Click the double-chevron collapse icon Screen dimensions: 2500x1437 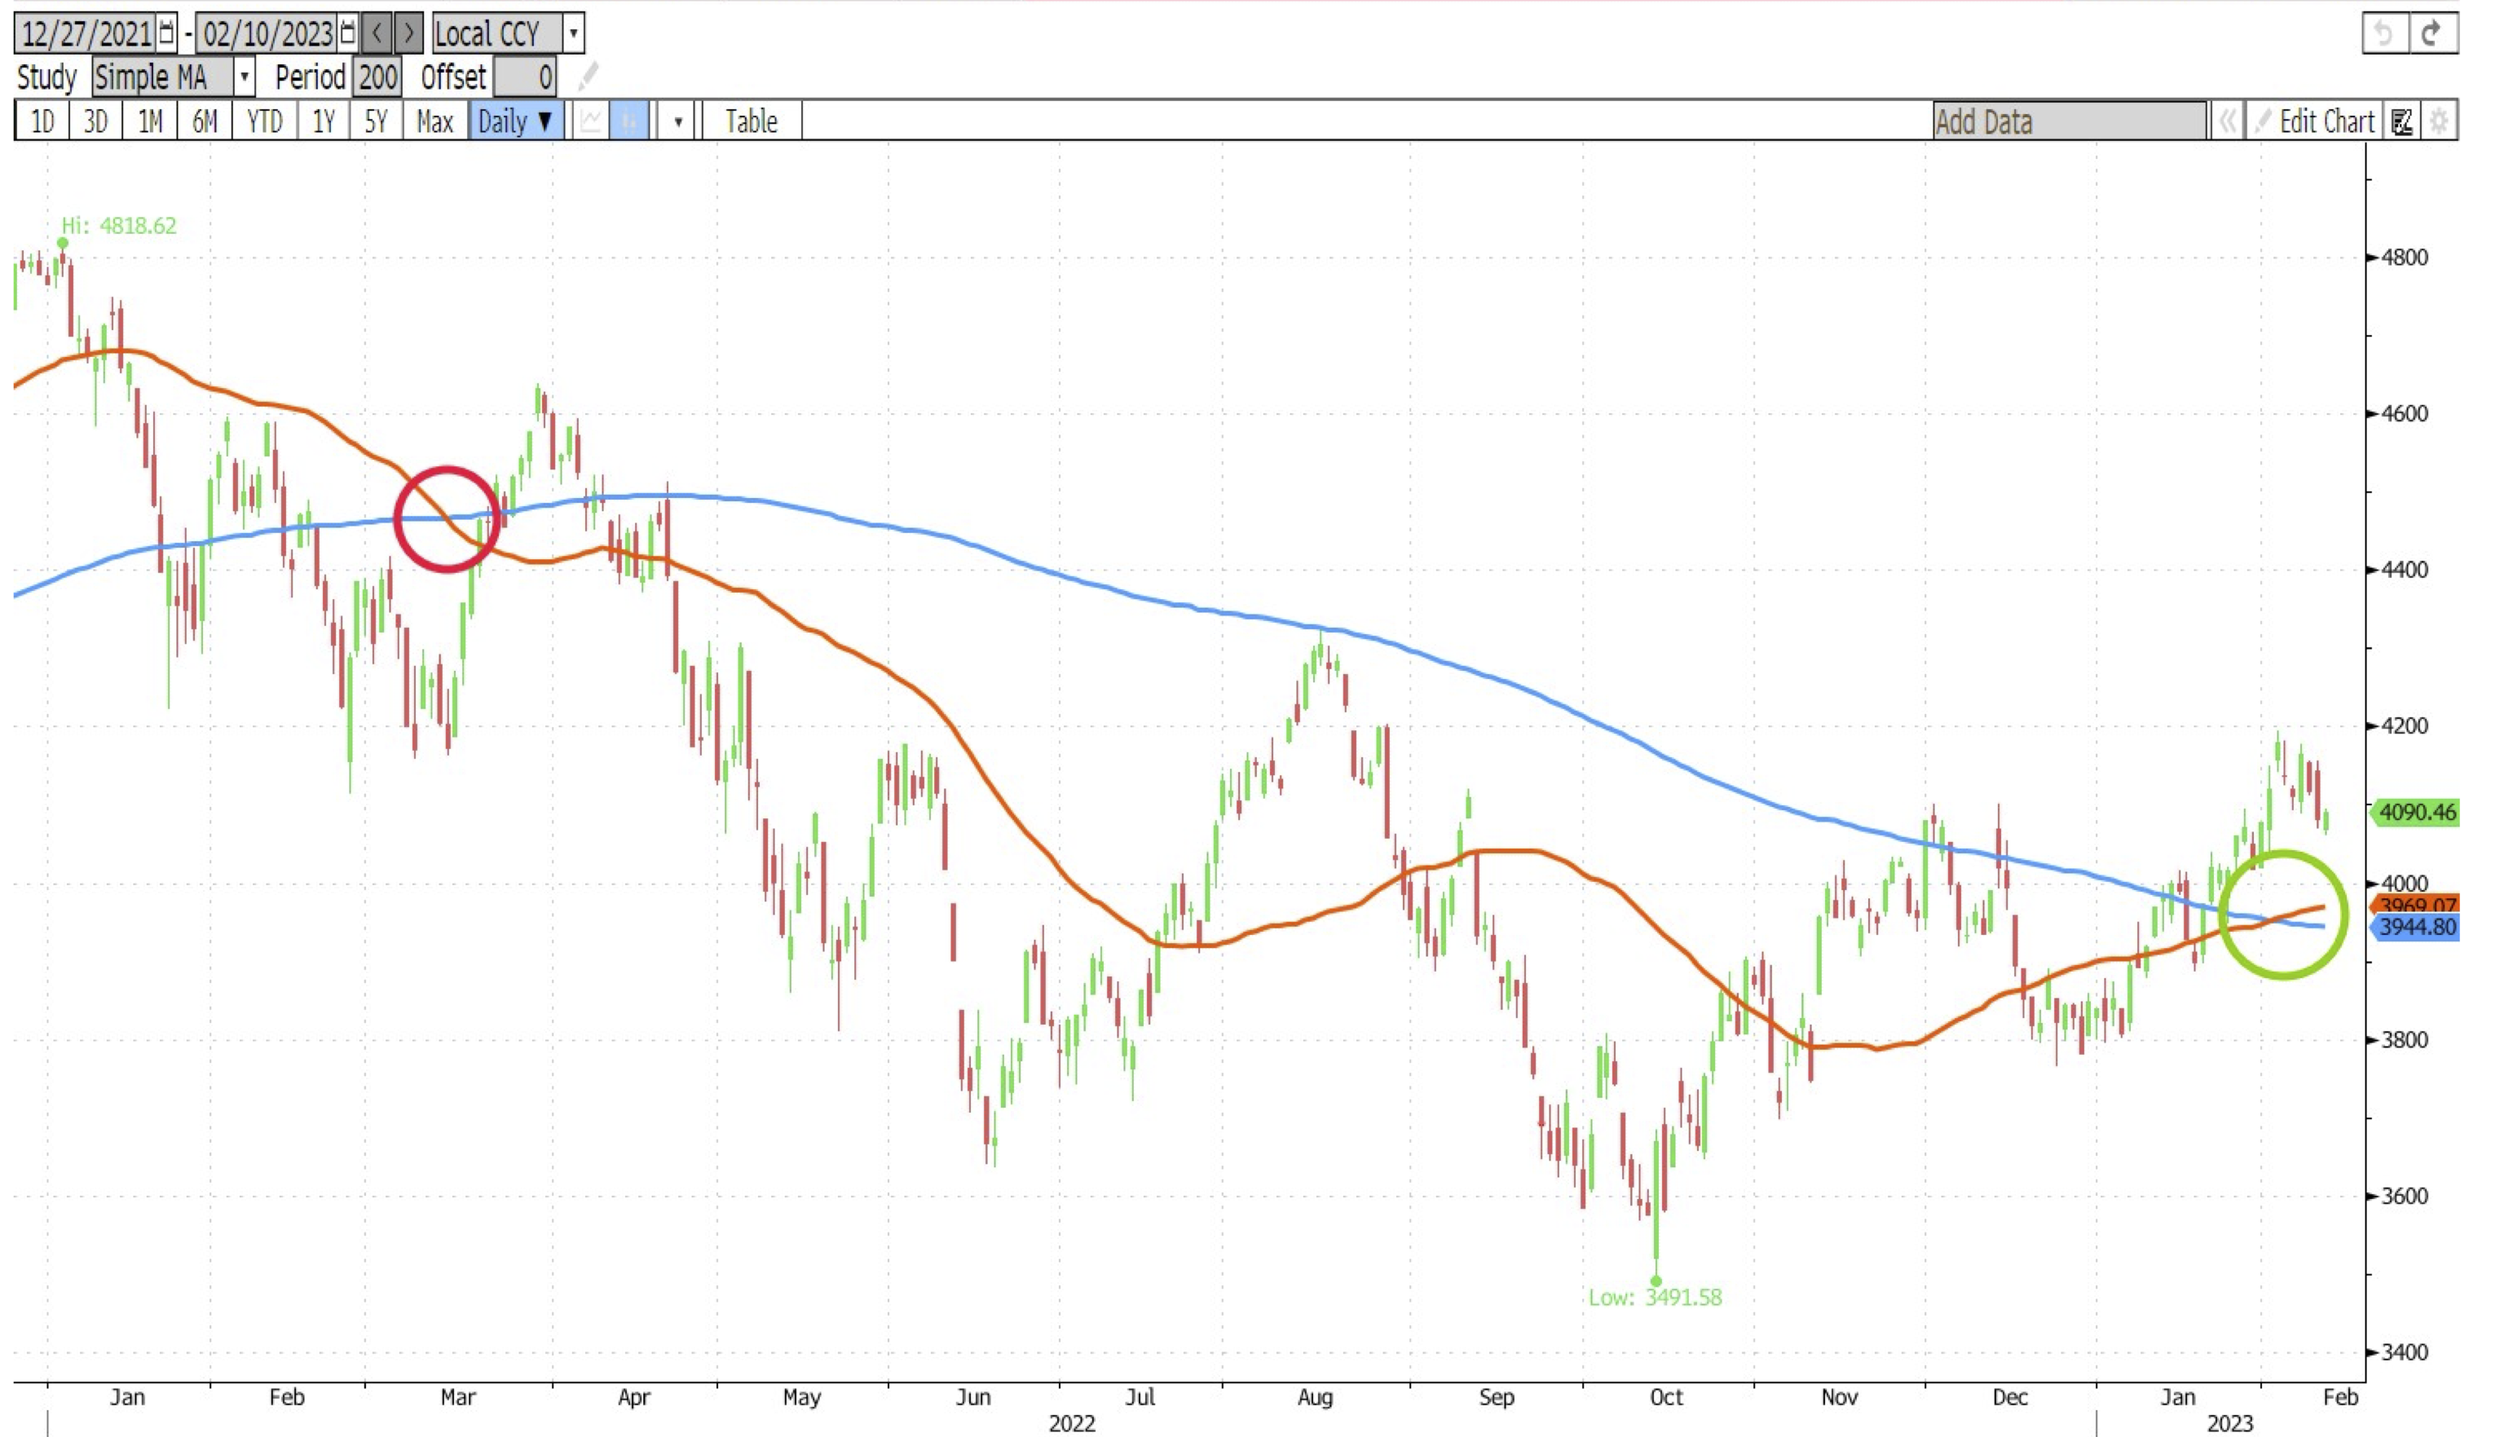coord(2227,121)
